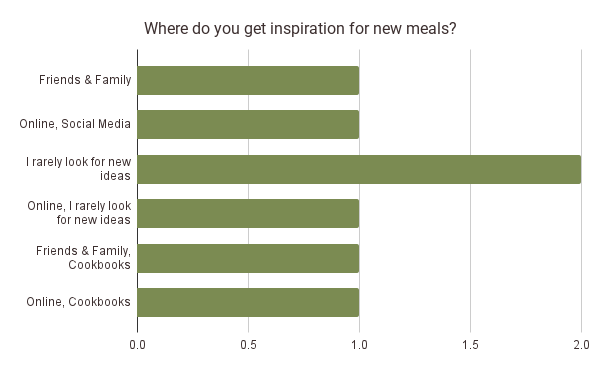Click the 'Friends & Family, Cookbooks' label
Image resolution: width=600 pixels, height=371 pixels.
pyautogui.click(x=83, y=257)
